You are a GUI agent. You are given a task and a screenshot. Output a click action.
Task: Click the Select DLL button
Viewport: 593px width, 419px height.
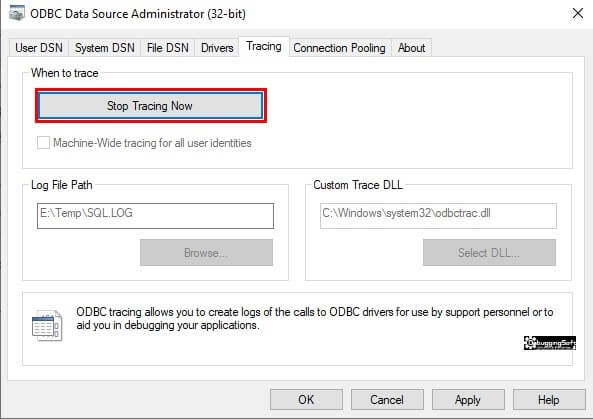[x=489, y=252]
